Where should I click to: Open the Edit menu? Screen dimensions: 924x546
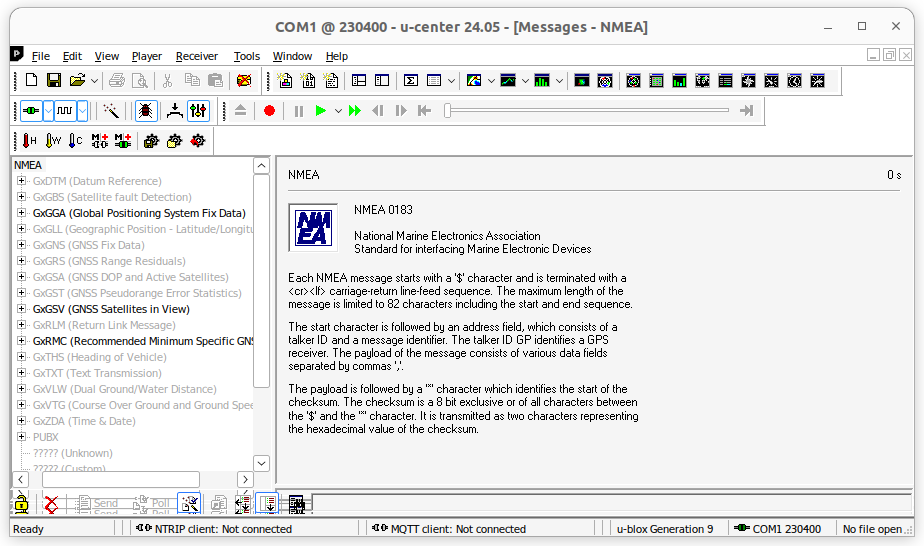tap(72, 56)
